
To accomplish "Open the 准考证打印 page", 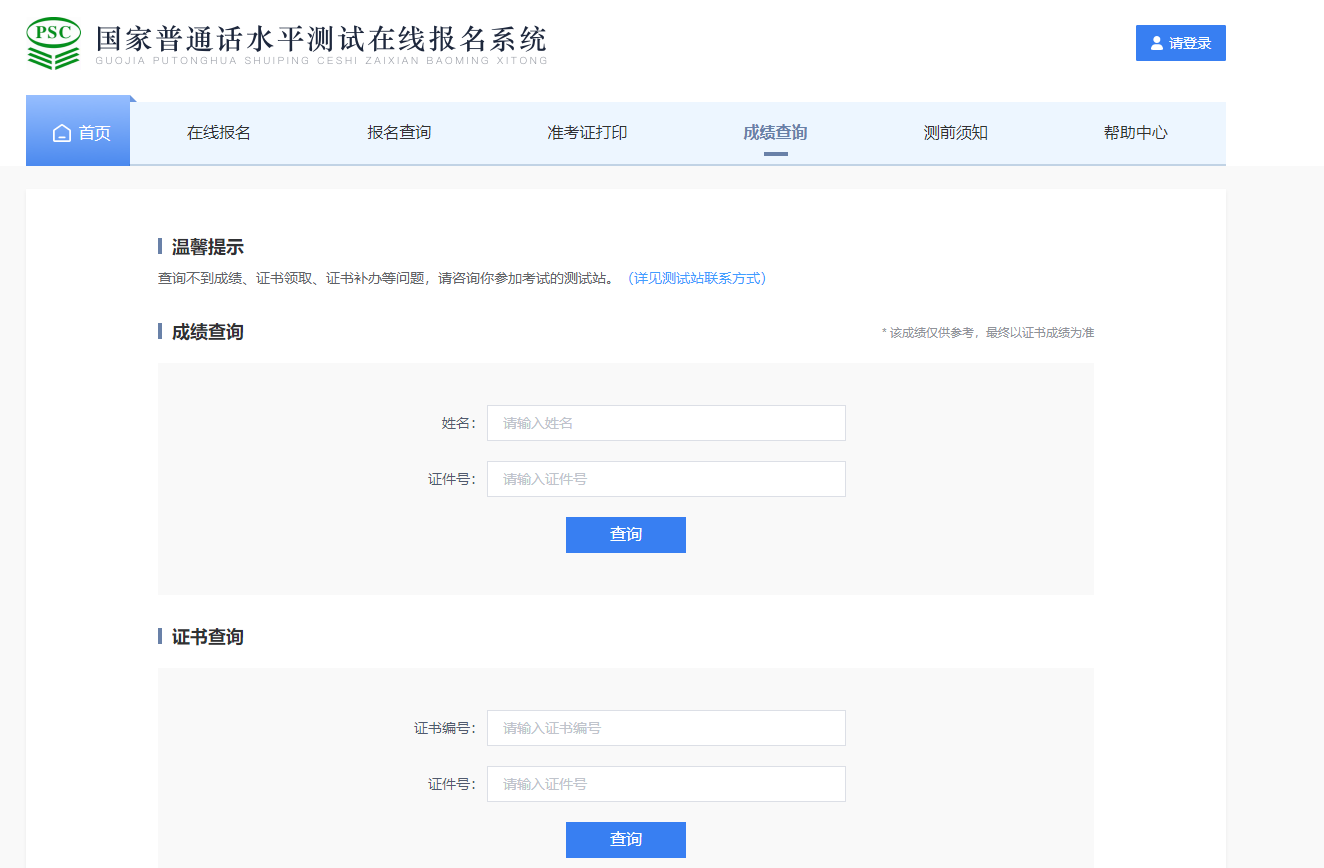I will (587, 133).
